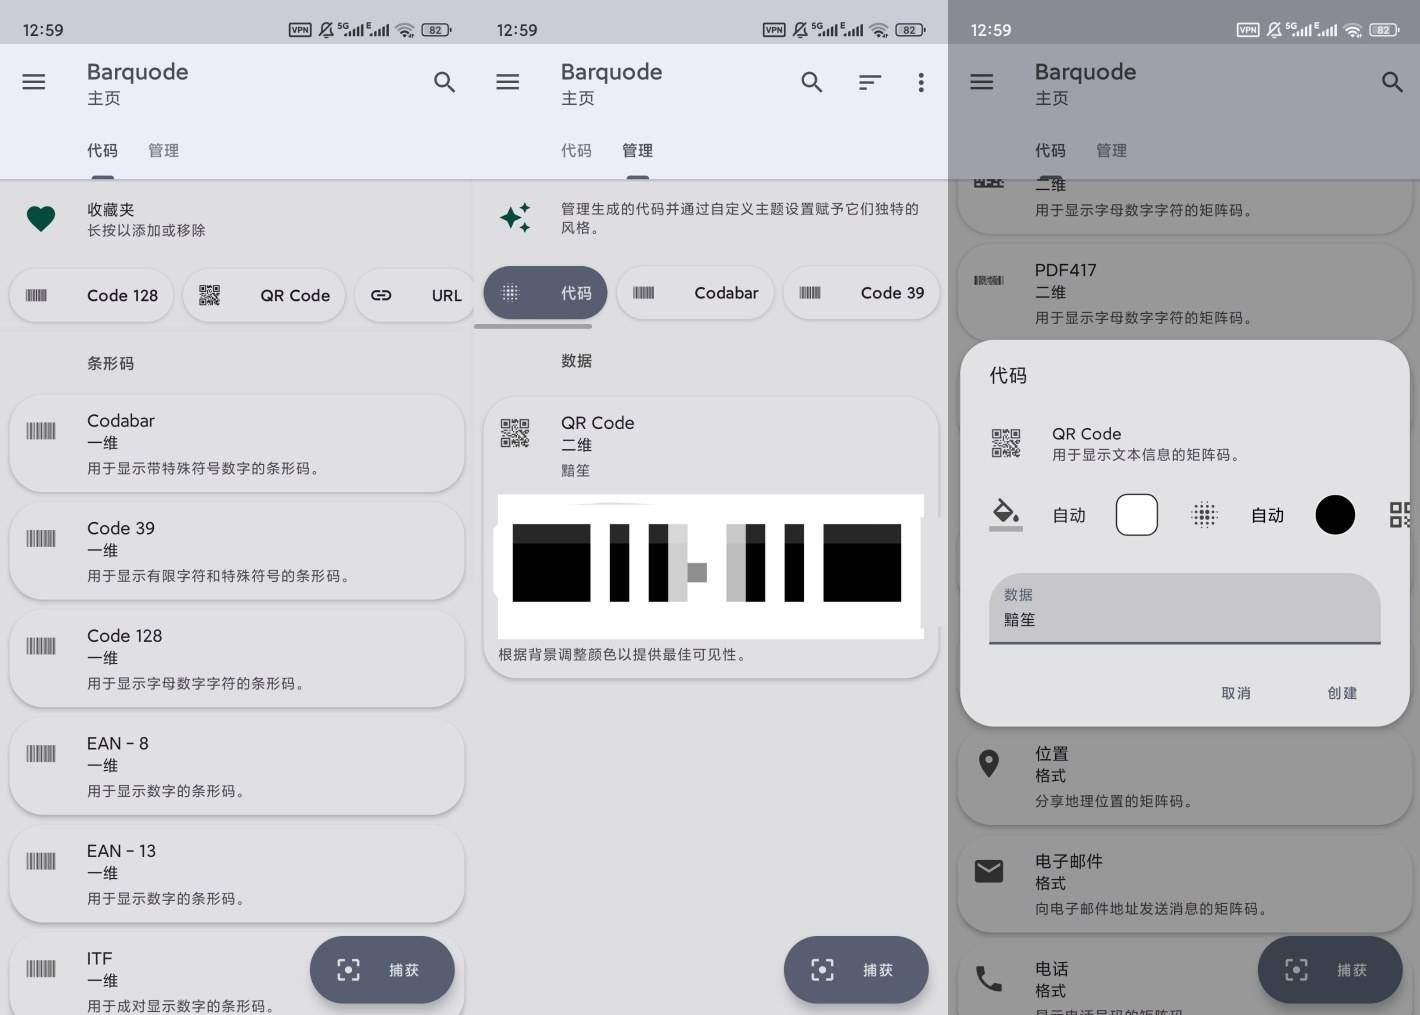Tap the dimmed 捕获 button beside 电话 card
This screenshot has width=1420, height=1015.
point(1330,970)
